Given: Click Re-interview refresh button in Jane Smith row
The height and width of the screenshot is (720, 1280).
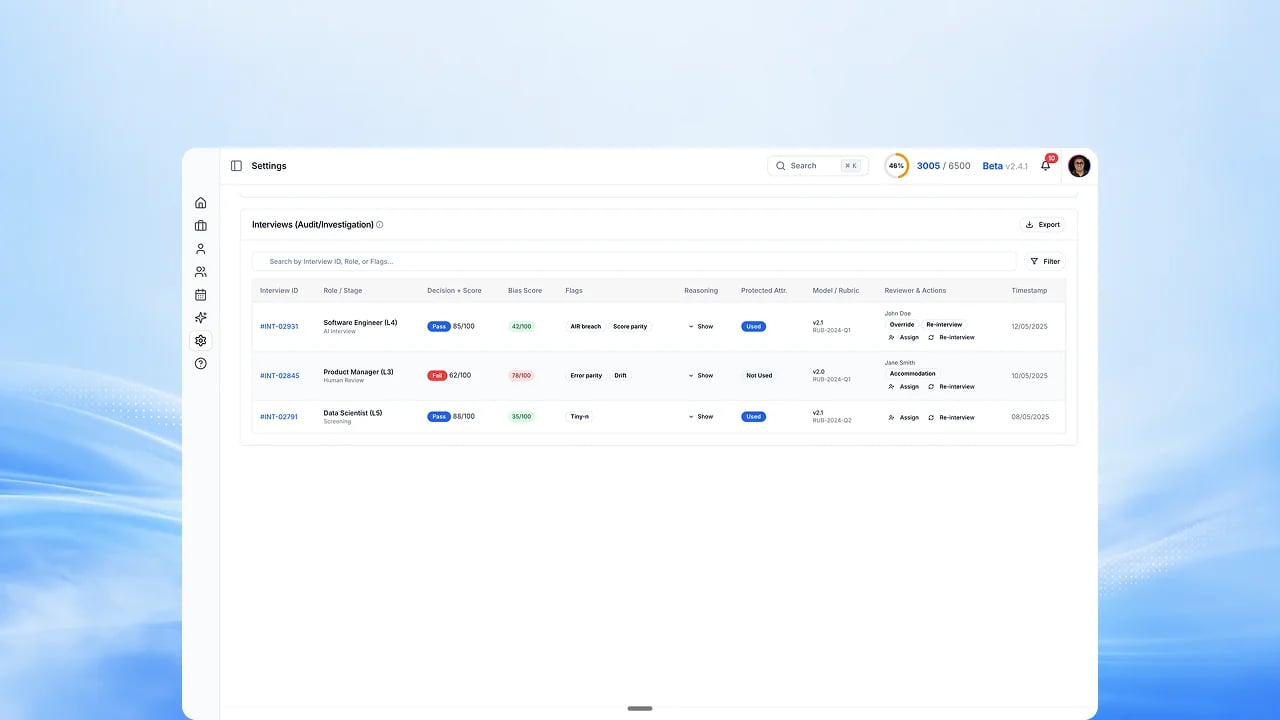Looking at the screenshot, I should (951, 387).
